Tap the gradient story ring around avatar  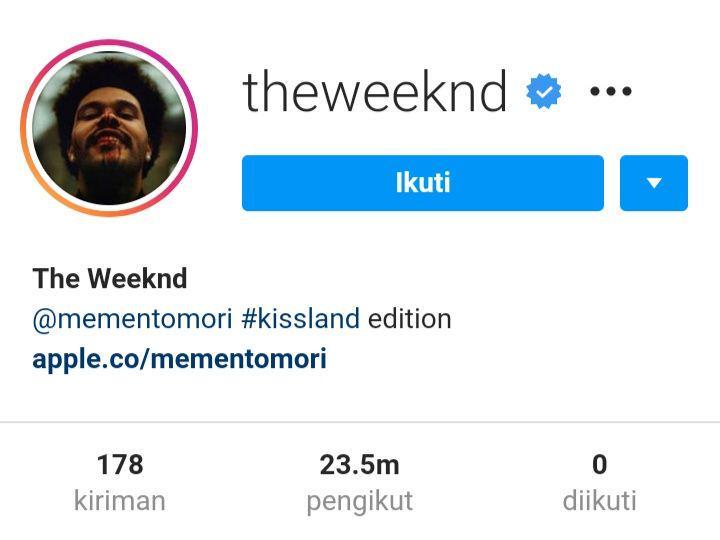(109, 128)
